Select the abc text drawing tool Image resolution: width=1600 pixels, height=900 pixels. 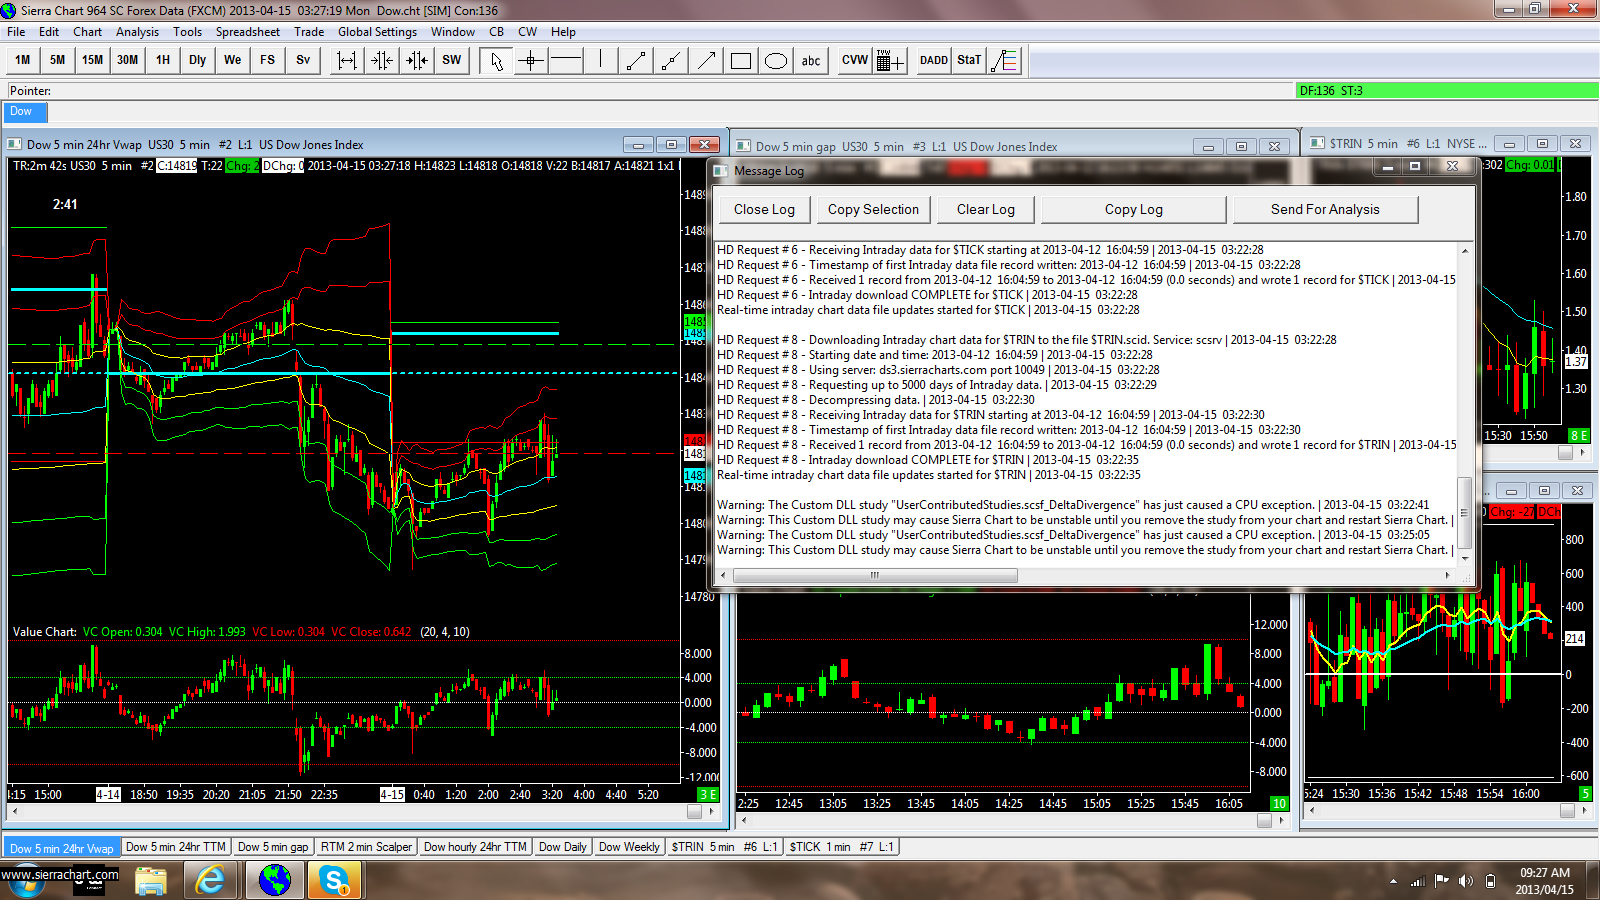point(811,61)
